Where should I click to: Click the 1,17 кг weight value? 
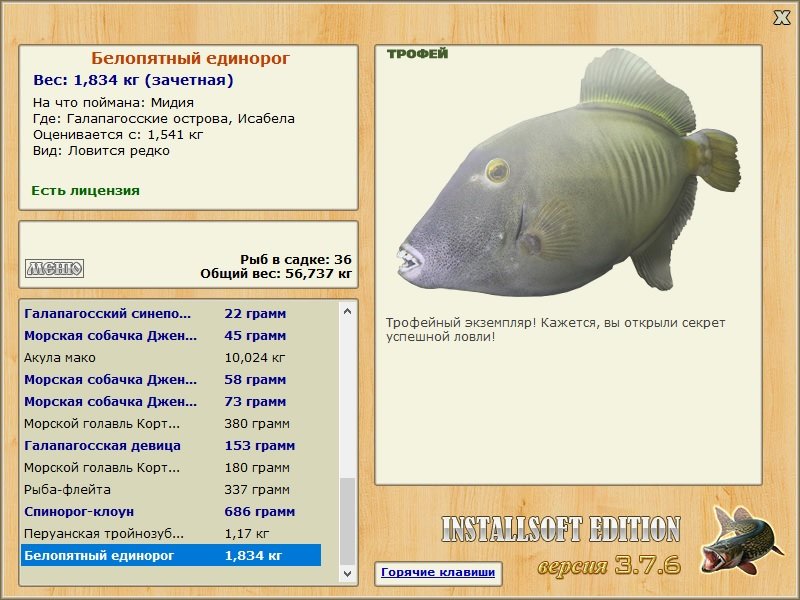click(246, 534)
